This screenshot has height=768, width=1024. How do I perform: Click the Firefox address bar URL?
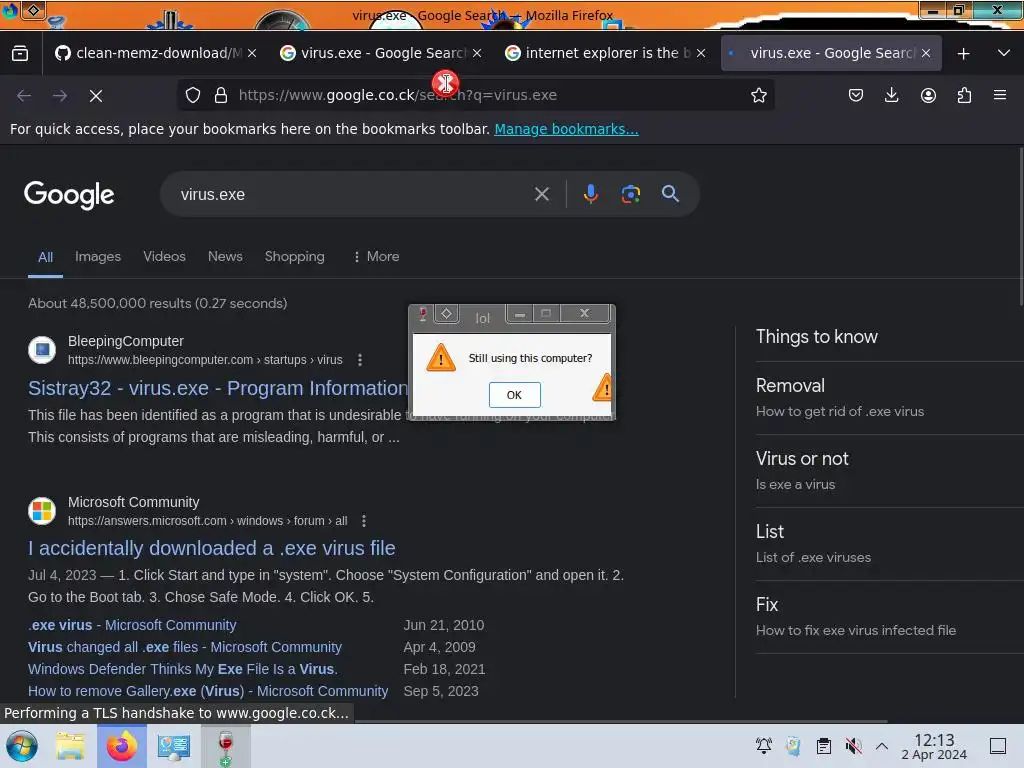pos(398,95)
